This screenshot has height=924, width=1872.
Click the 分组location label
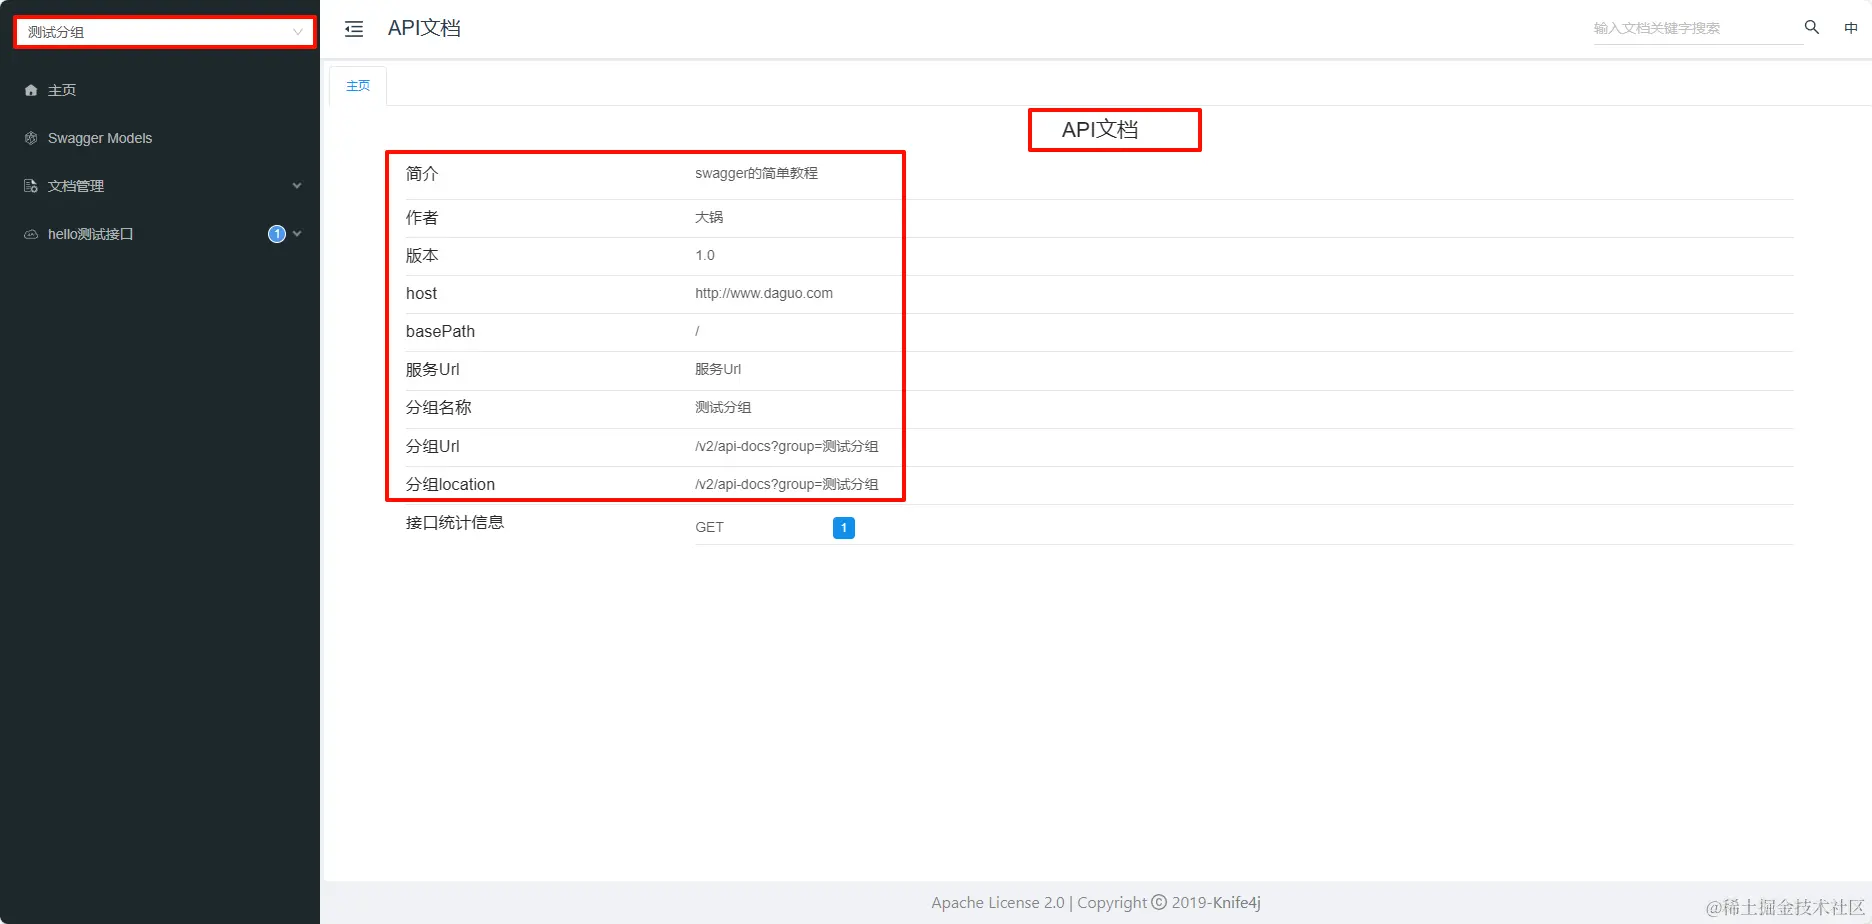coord(450,485)
